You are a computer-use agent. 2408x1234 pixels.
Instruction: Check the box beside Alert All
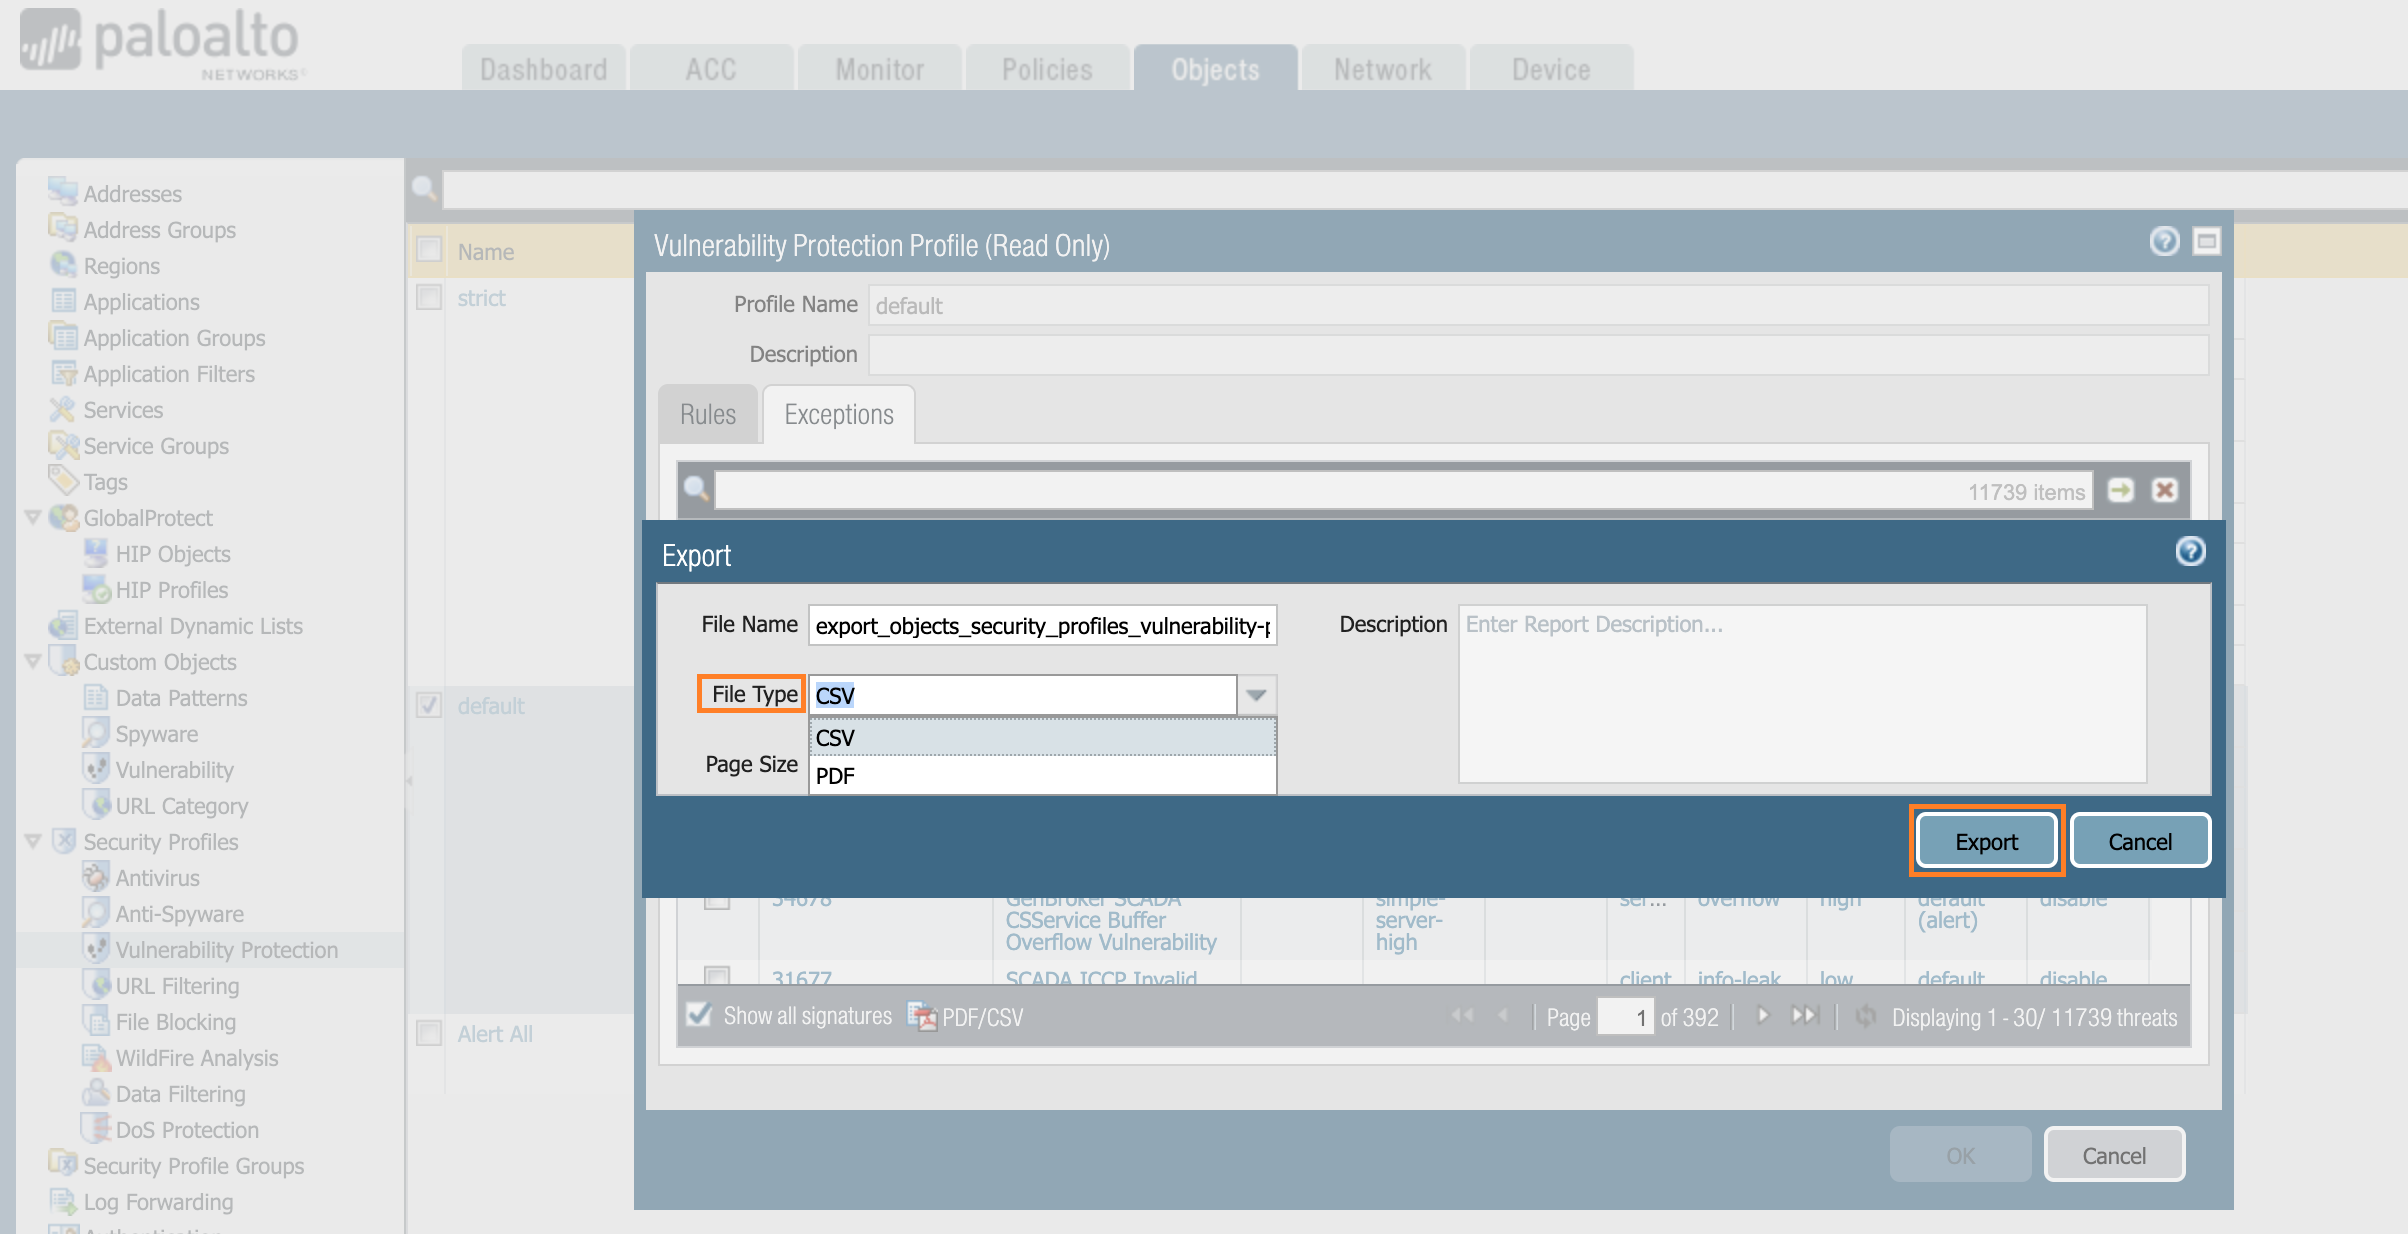pos(429,1033)
